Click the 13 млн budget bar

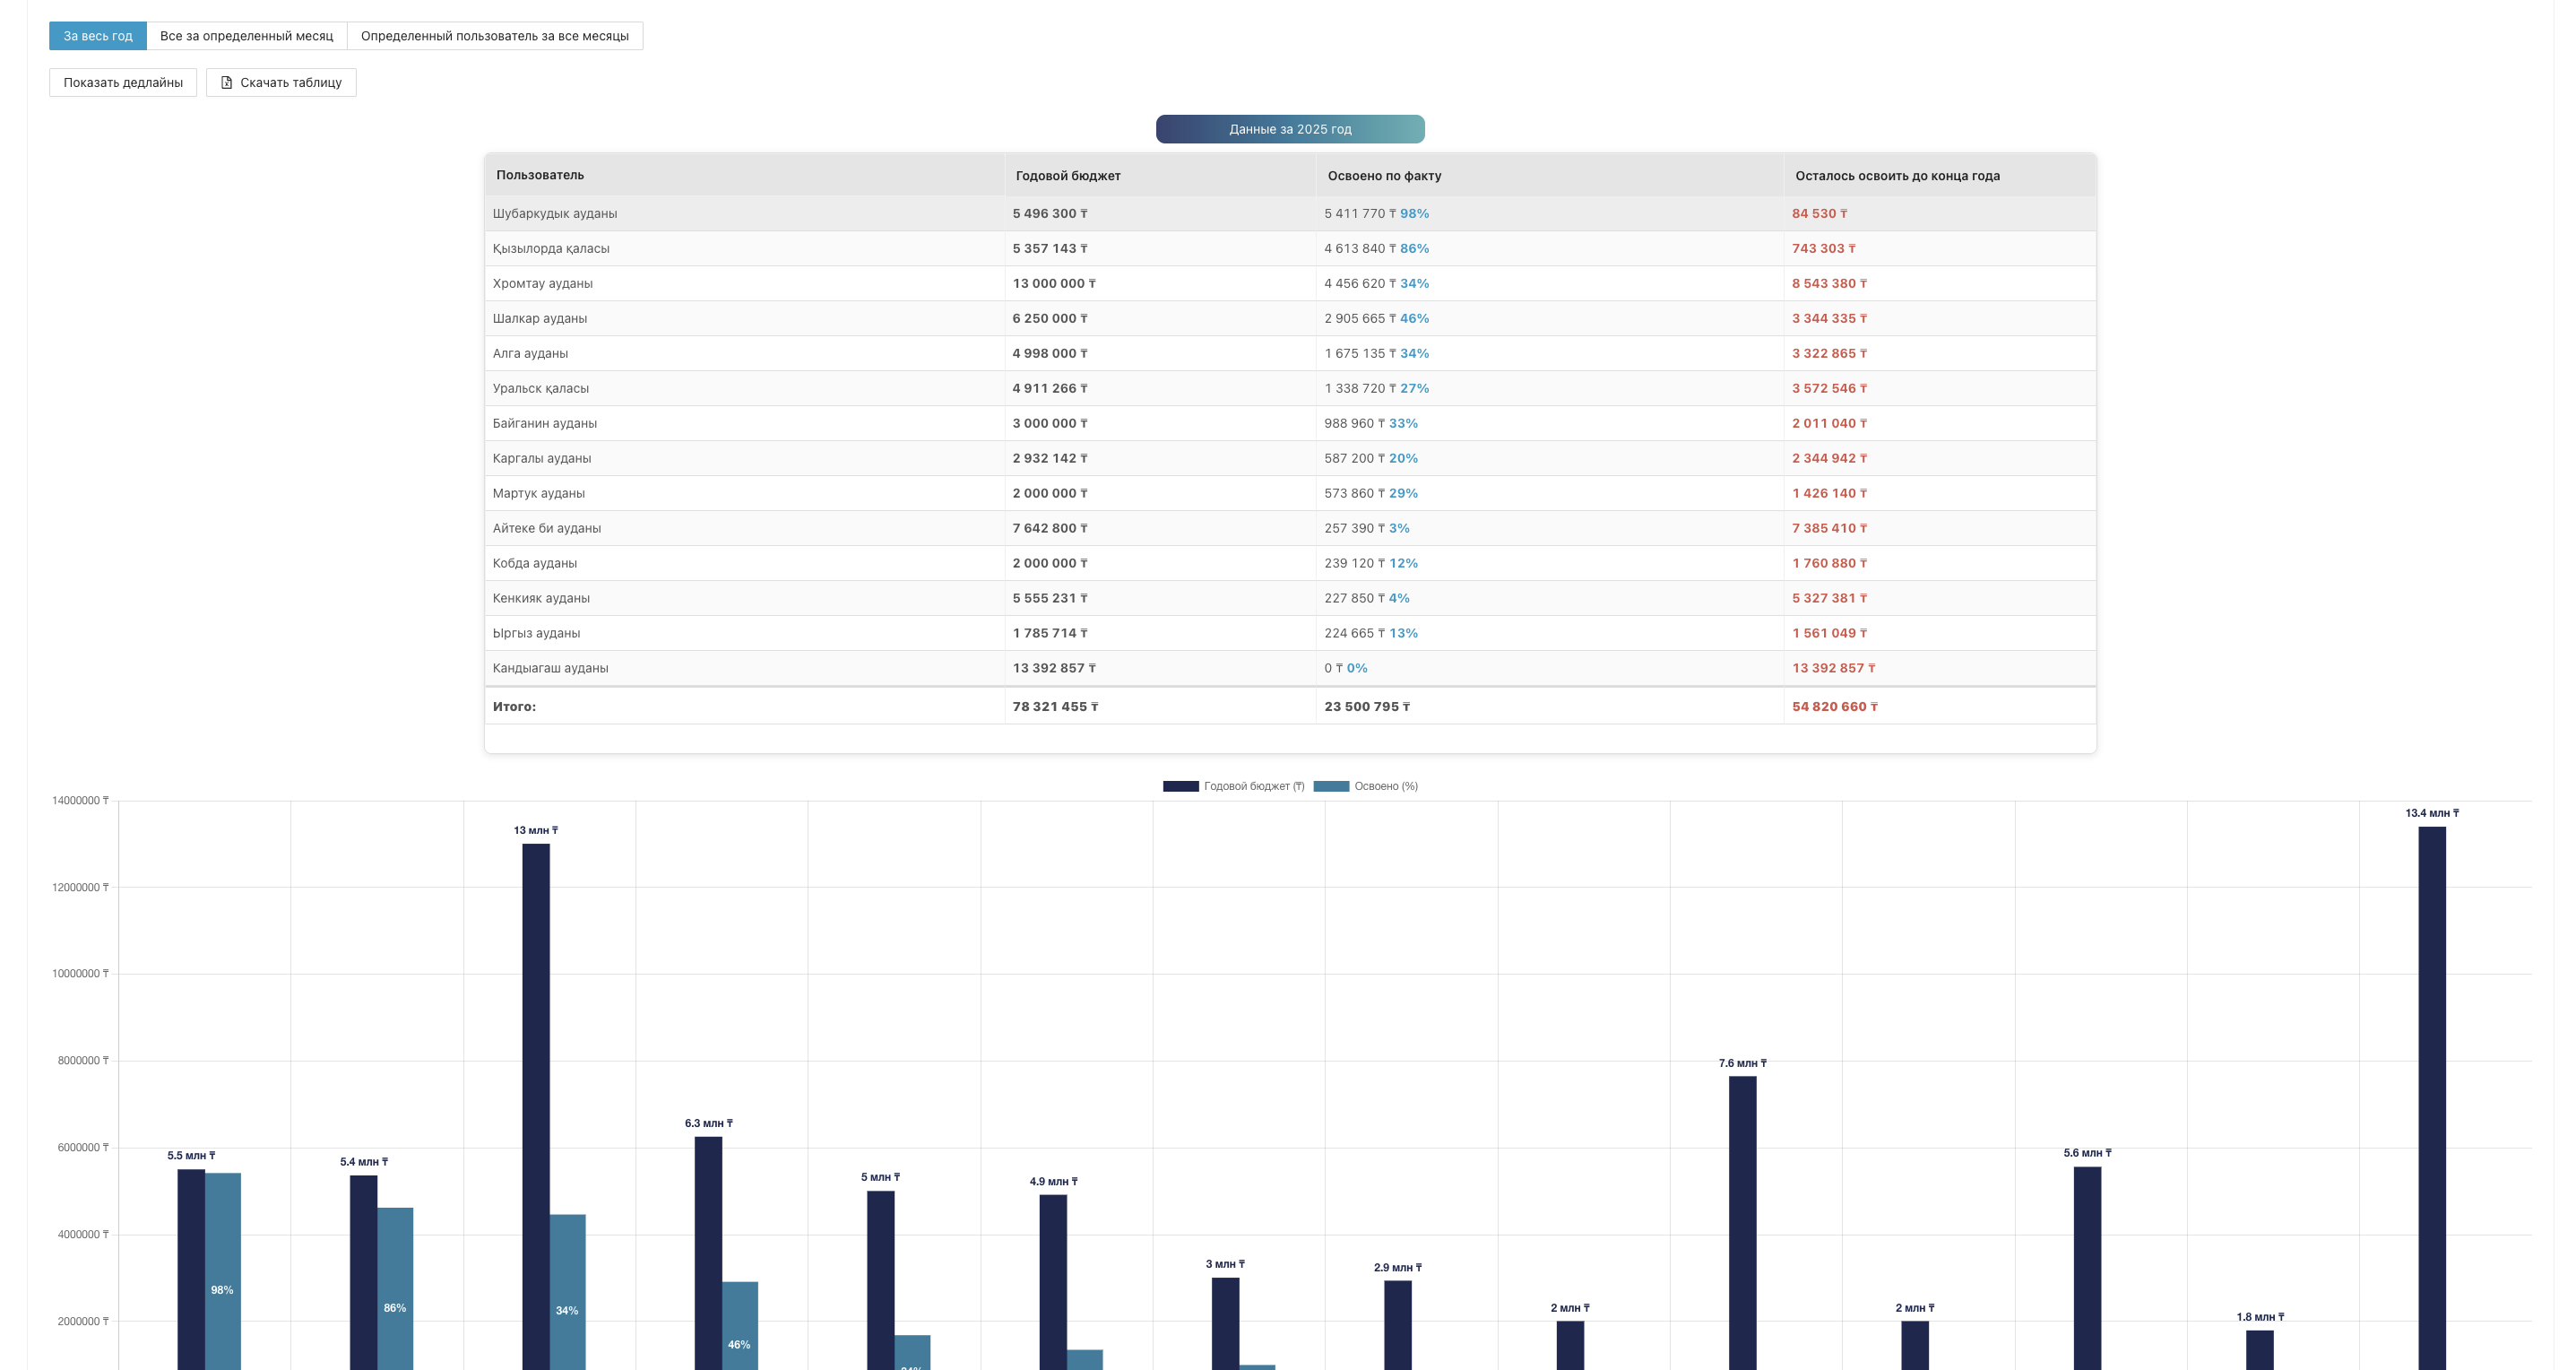(534, 1100)
